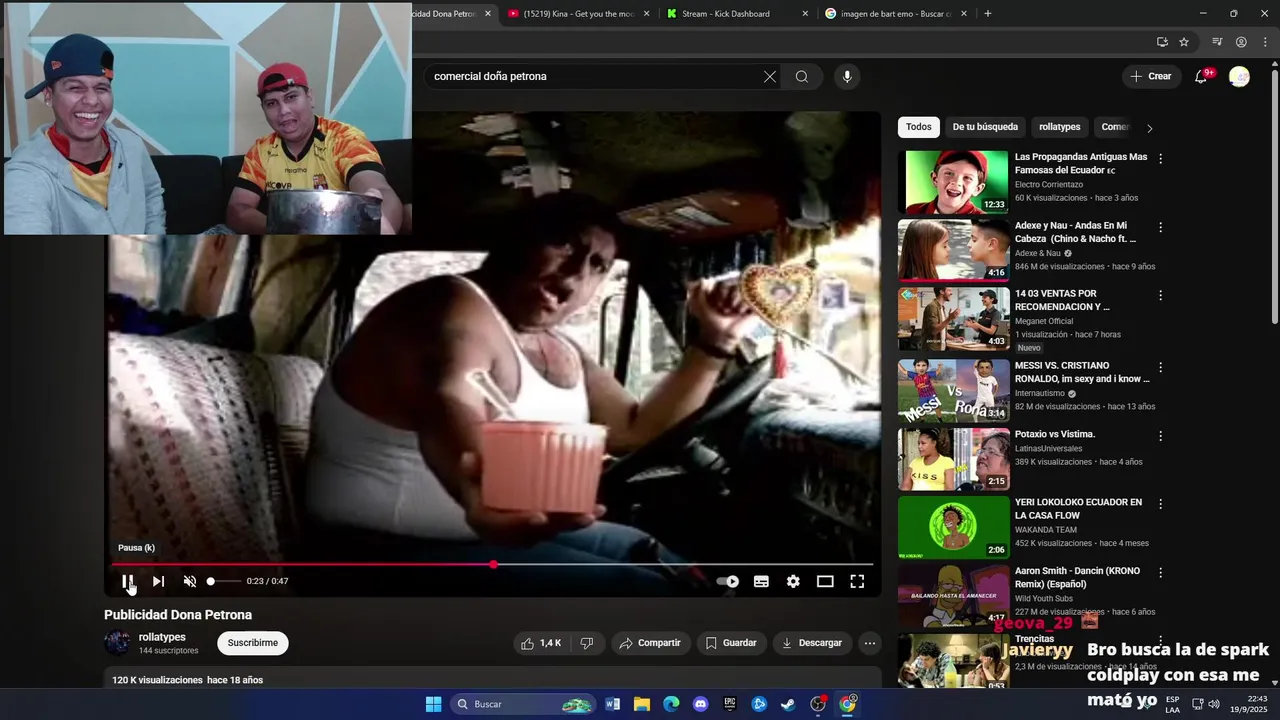Click the YouTube search magnifier button
This screenshot has width=1280, height=720.
[802, 76]
